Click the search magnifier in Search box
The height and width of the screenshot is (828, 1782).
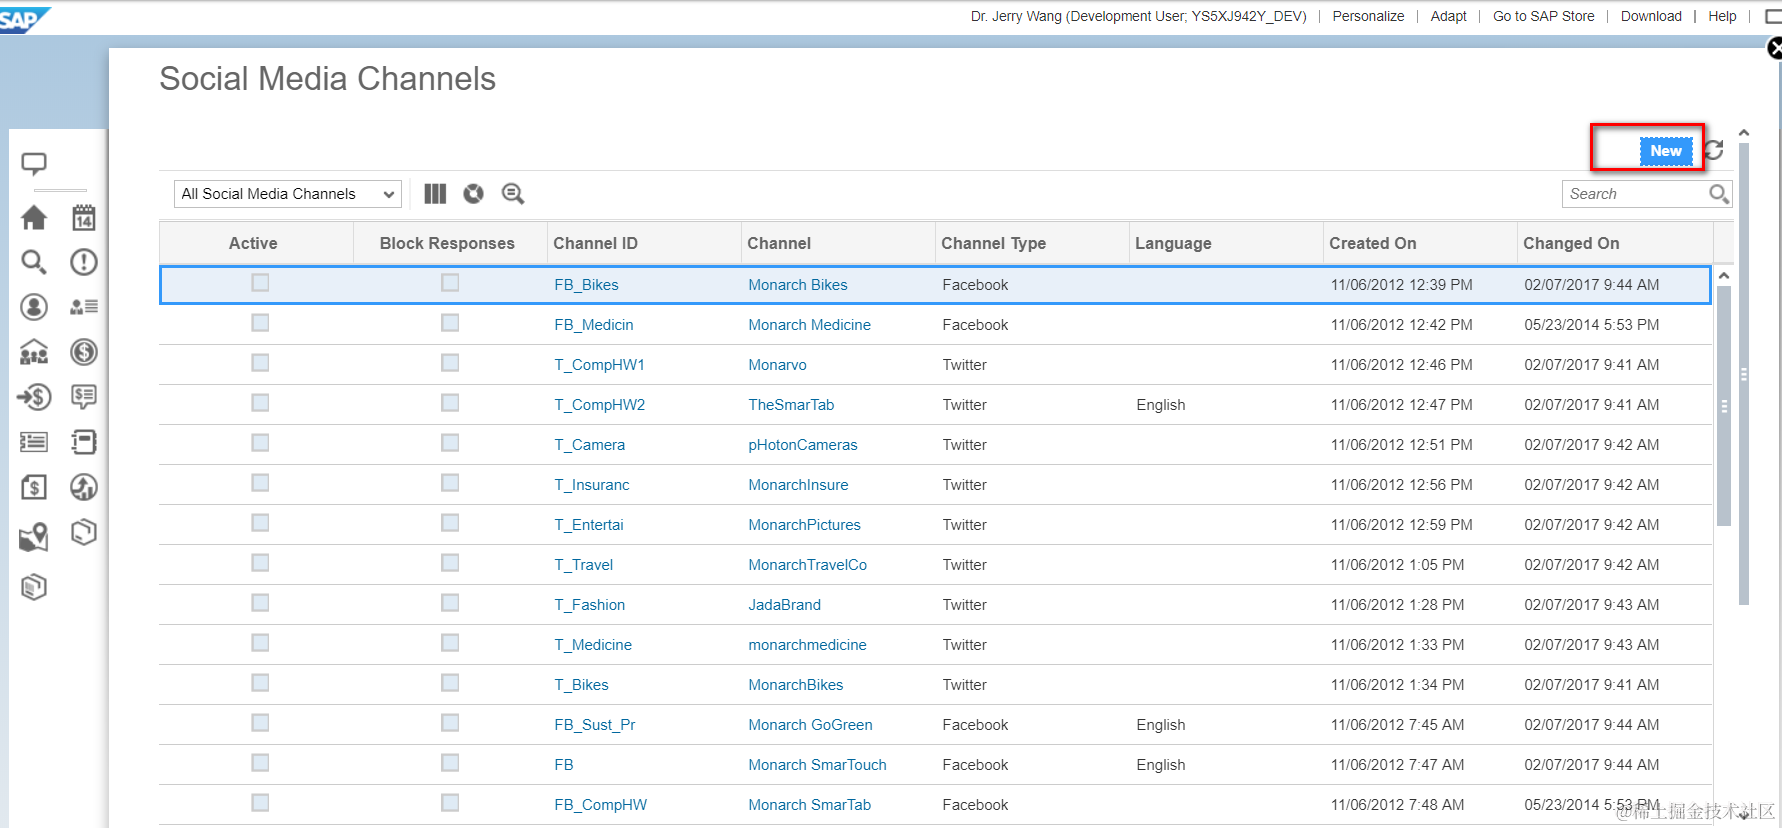[1718, 194]
